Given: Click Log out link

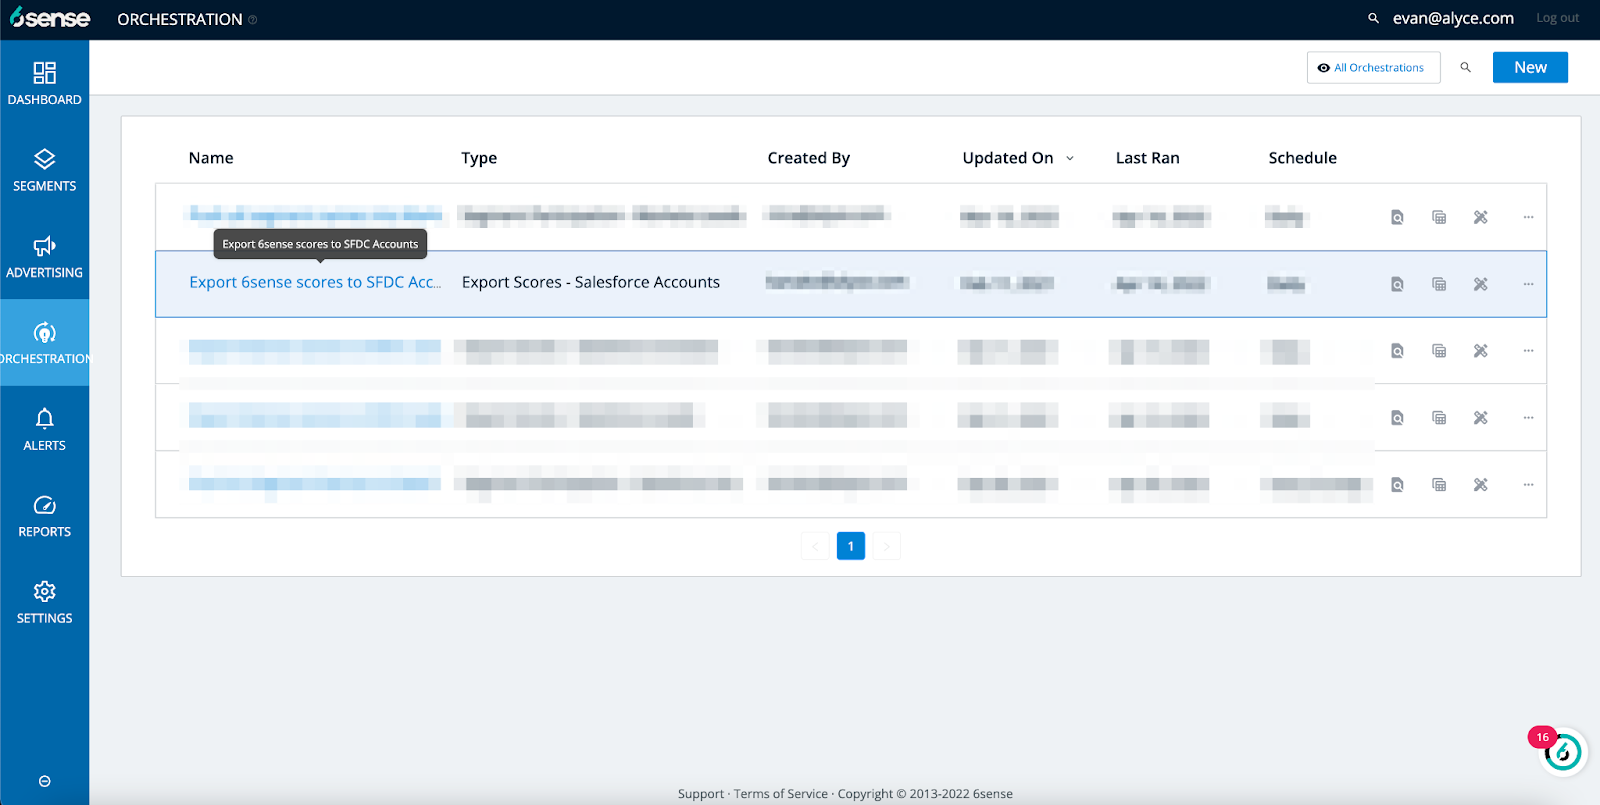Looking at the screenshot, I should coord(1557,18).
